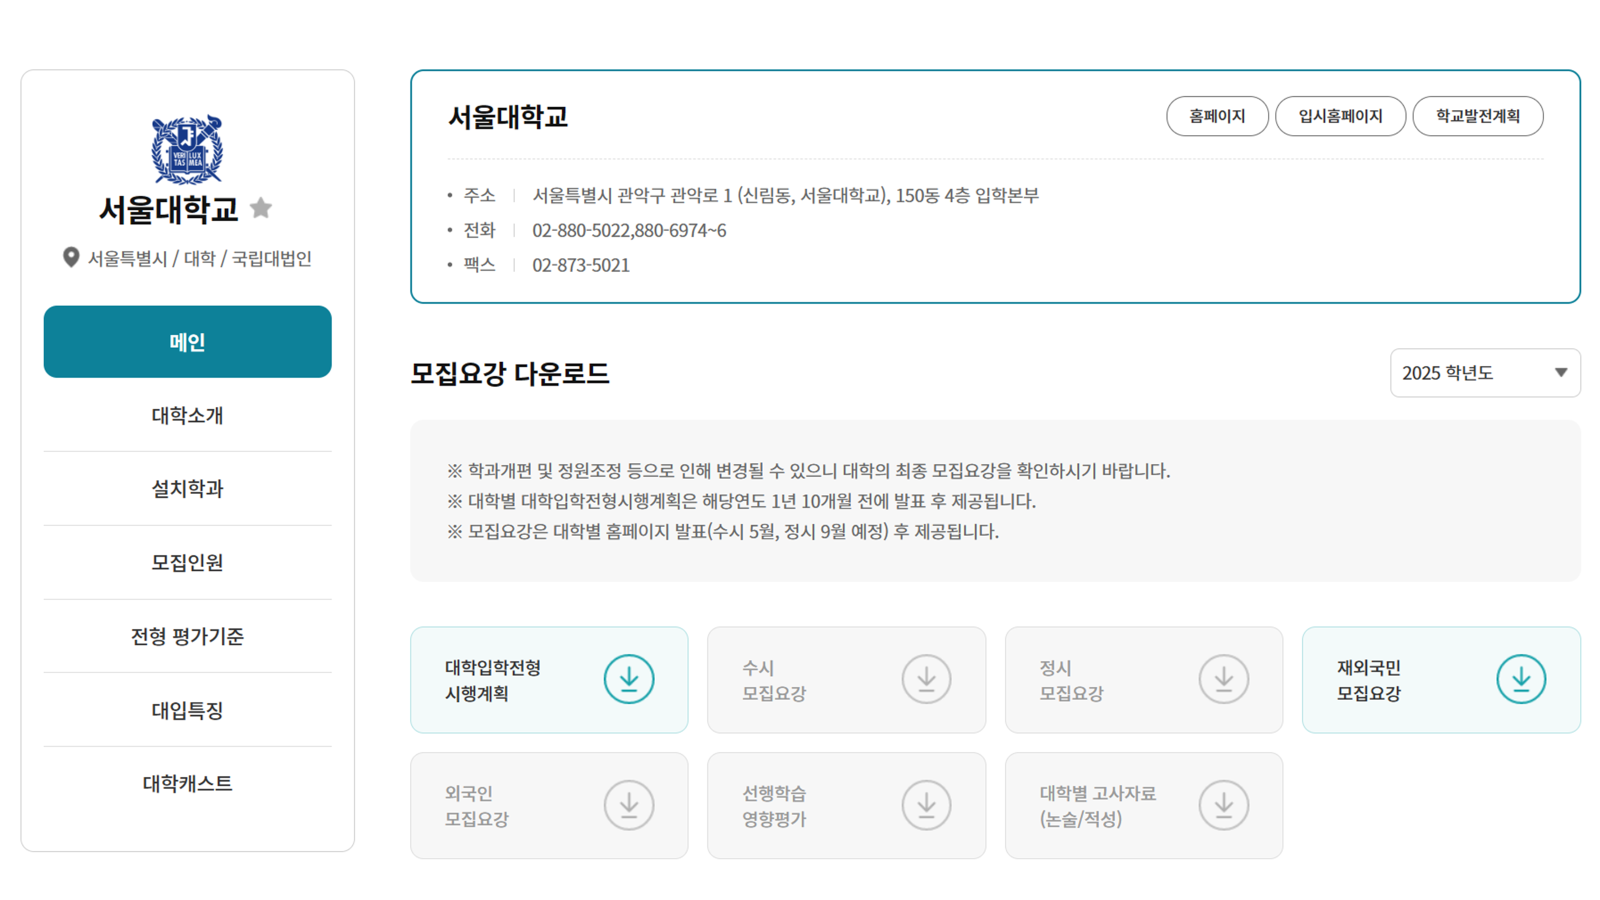
Task: Select the 메인 menu item
Action: [187, 342]
